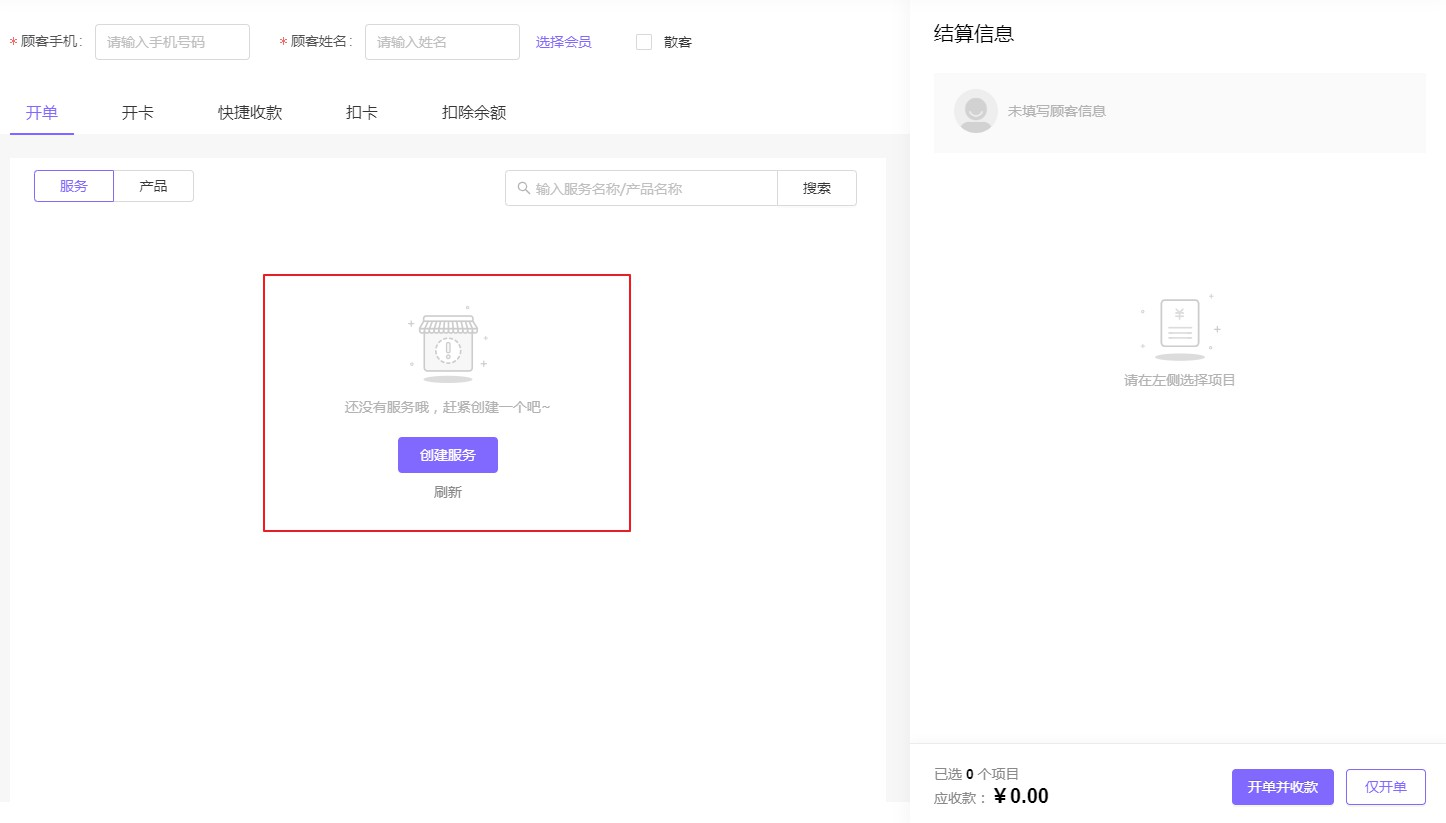Click the grey customer avatar icon
Screen dimensions: 1446x823
(x=975, y=111)
